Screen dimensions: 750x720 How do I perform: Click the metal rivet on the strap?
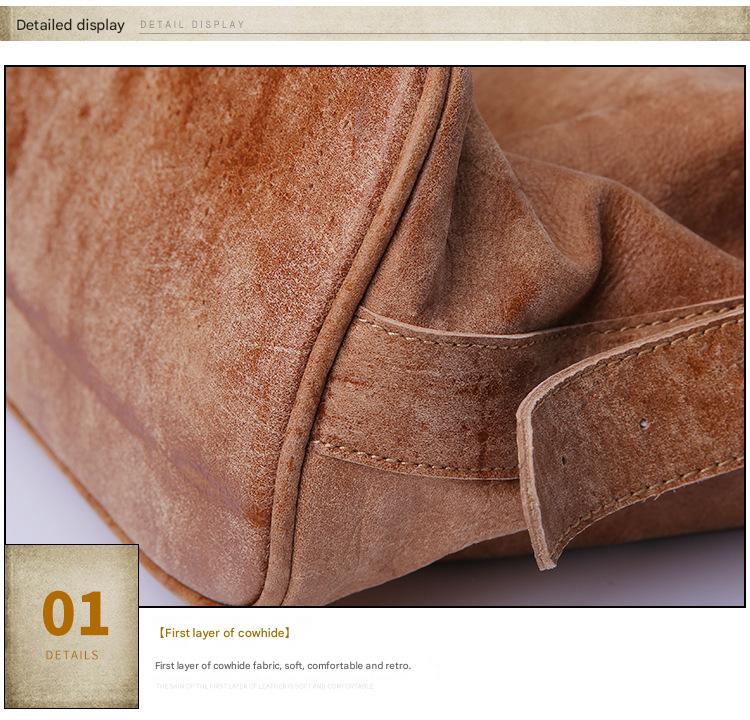[x=643, y=424]
